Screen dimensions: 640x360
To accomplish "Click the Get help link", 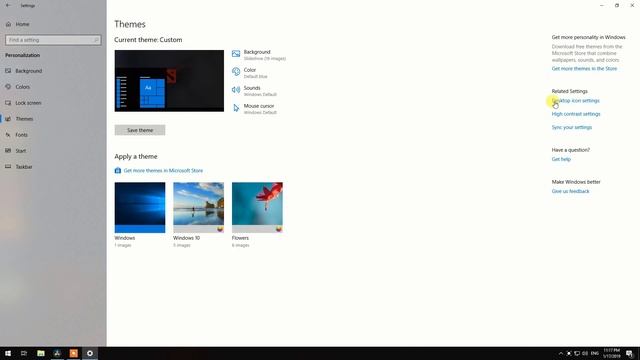I will click(x=561, y=159).
